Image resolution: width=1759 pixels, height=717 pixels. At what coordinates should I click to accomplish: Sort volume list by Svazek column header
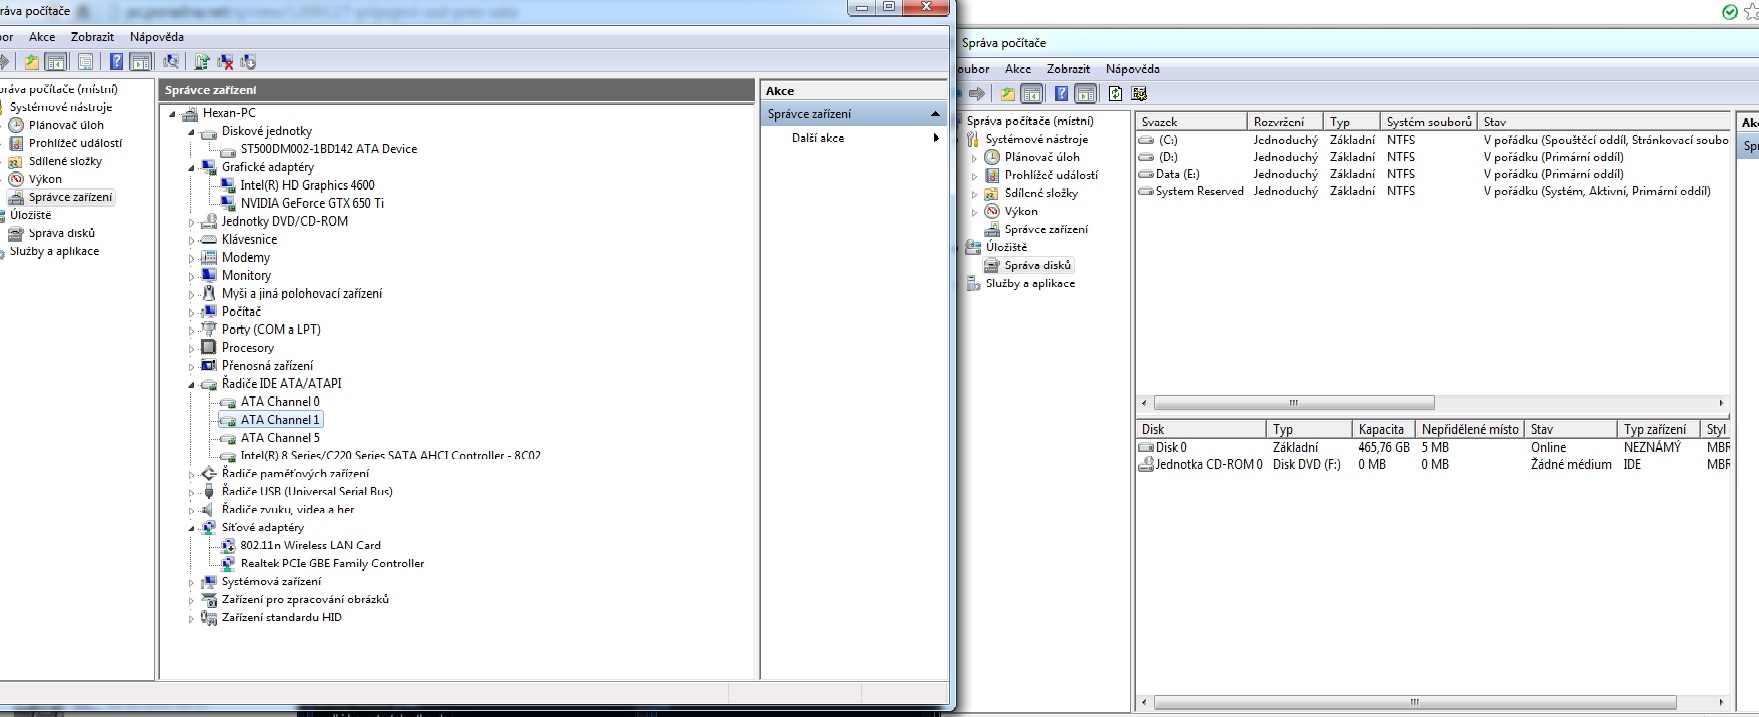tap(1191, 122)
